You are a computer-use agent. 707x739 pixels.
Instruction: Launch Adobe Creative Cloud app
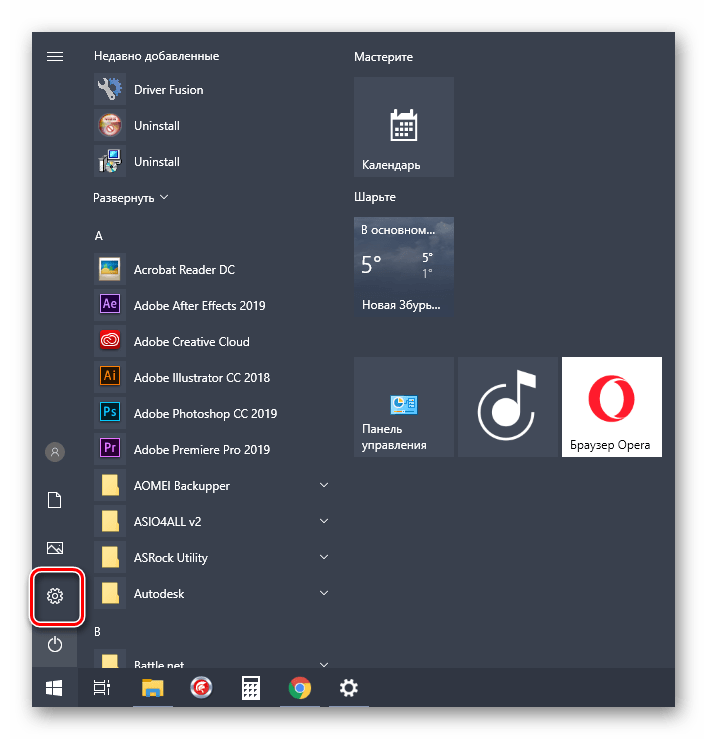pos(191,342)
